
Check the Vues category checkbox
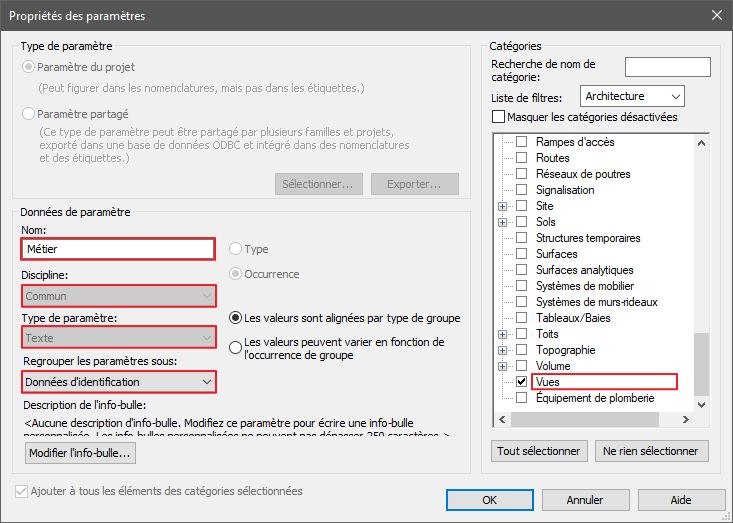(521, 382)
